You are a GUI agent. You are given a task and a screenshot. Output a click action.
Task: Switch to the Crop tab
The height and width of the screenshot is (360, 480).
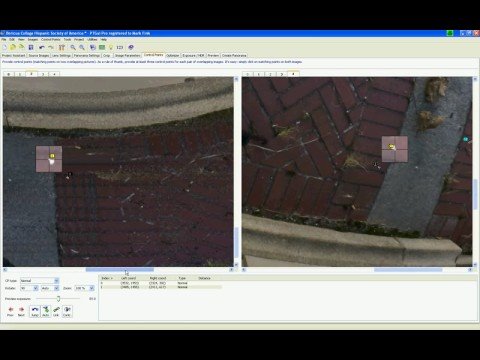pos(106,55)
